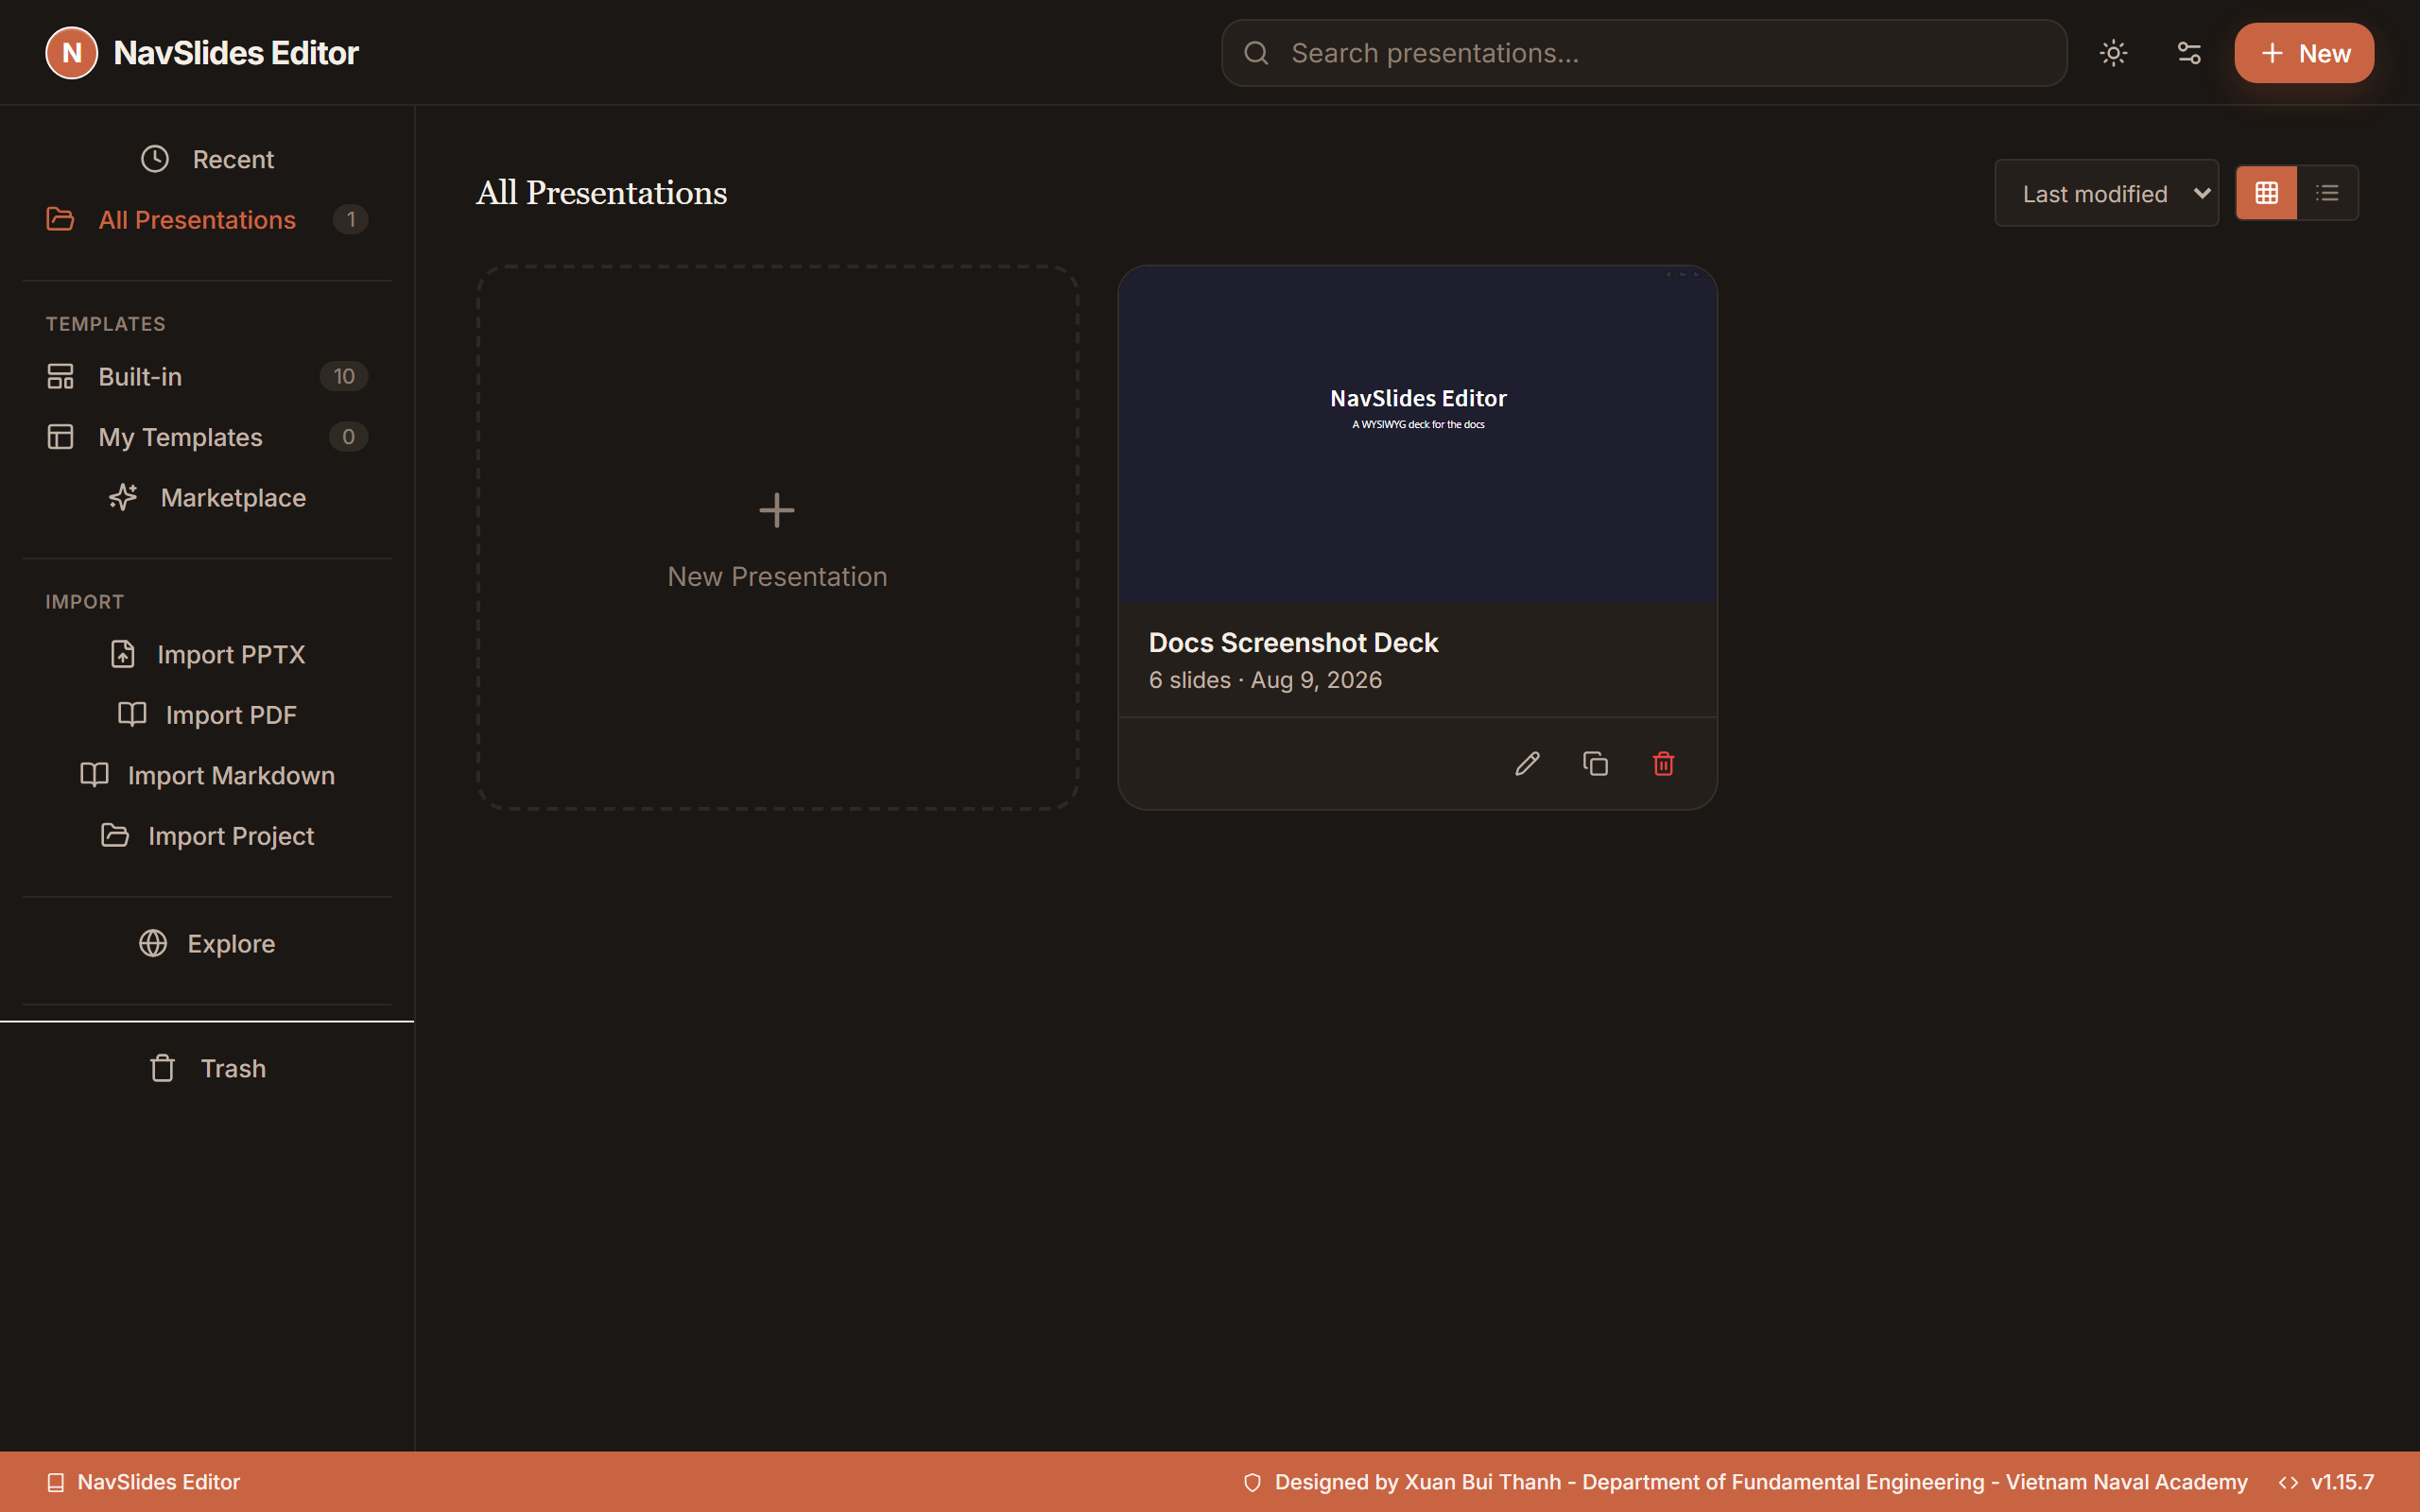Click the Import Project folder icon
This screenshot has height=1512, width=2420.
(115, 835)
